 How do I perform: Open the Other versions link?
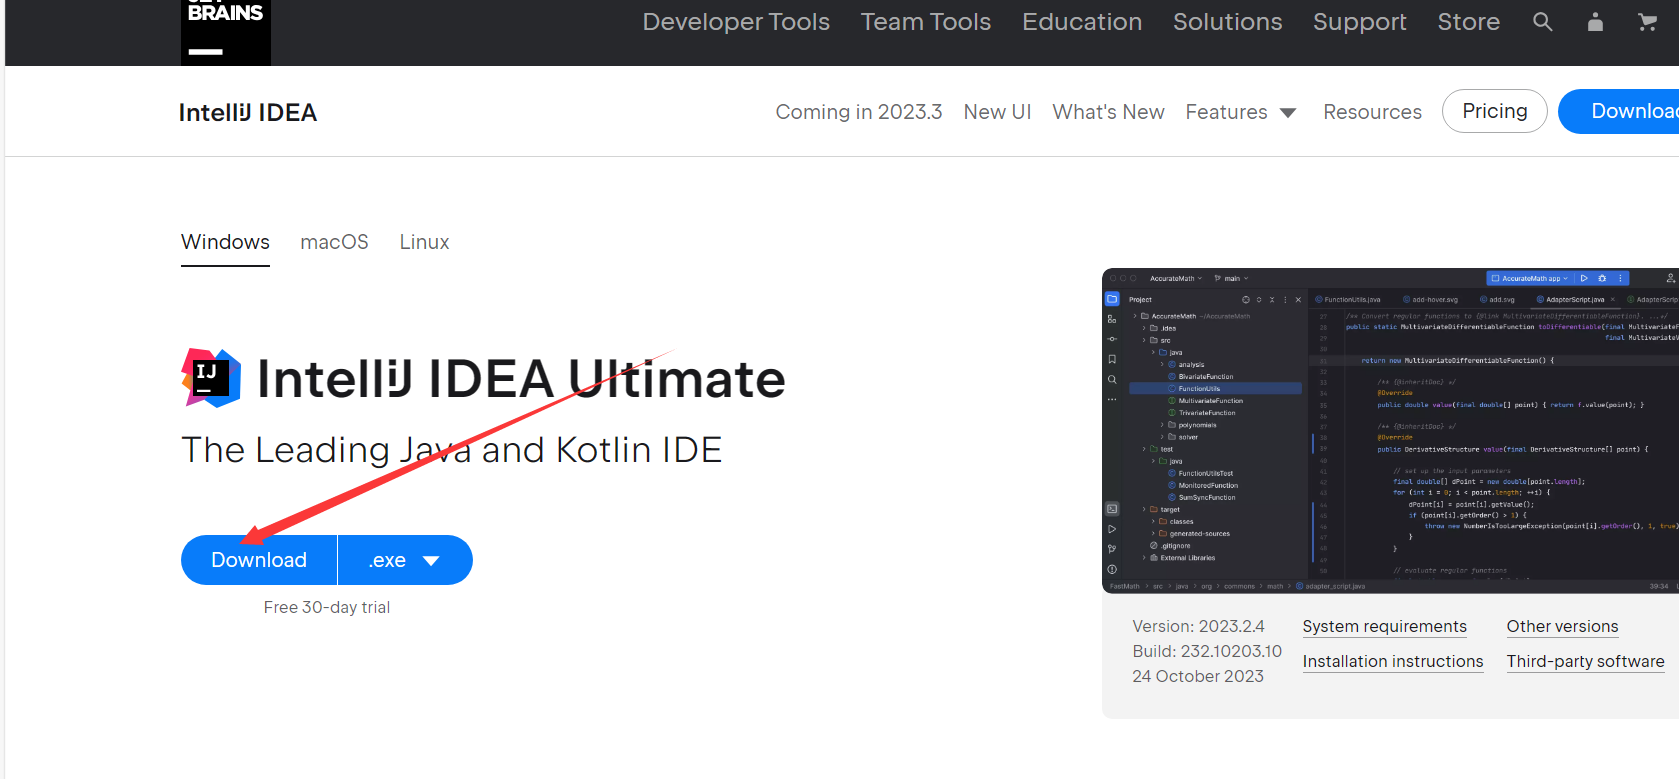point(1562,627)
